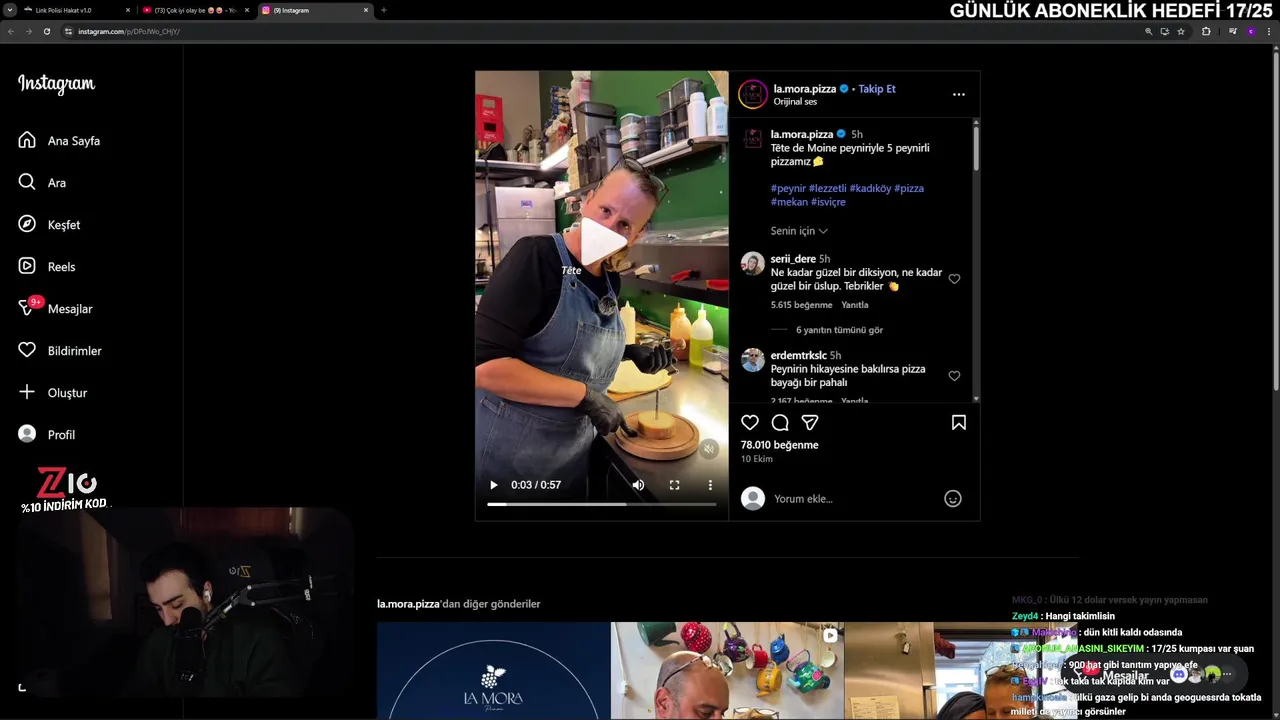This screenshot has width=1280, height=720.
Task: Seek on the video progress bar
Action: [x=602, y=504]
